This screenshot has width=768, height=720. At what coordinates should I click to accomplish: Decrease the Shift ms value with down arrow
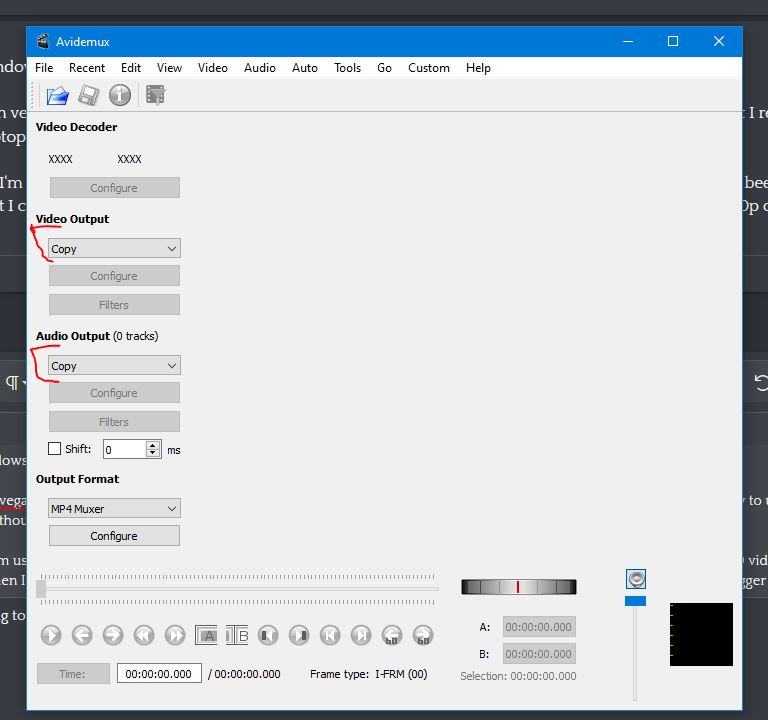[x=153, y=453]
